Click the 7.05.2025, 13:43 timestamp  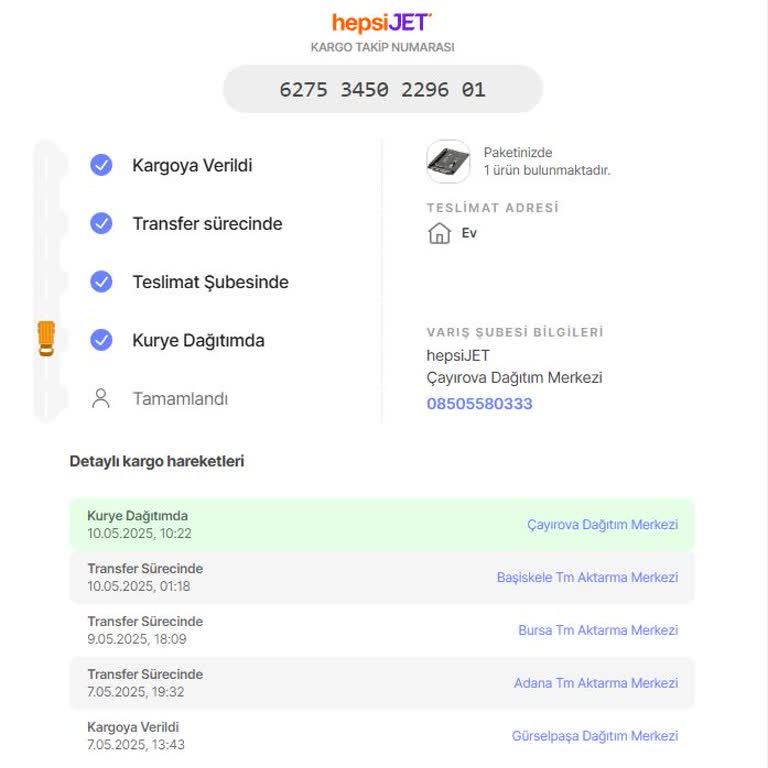[136, 745]
